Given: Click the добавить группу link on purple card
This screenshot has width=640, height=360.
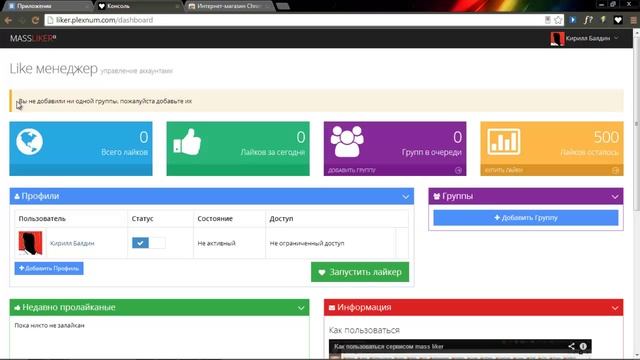Looking at the screenshot, I should click(351, 170).
